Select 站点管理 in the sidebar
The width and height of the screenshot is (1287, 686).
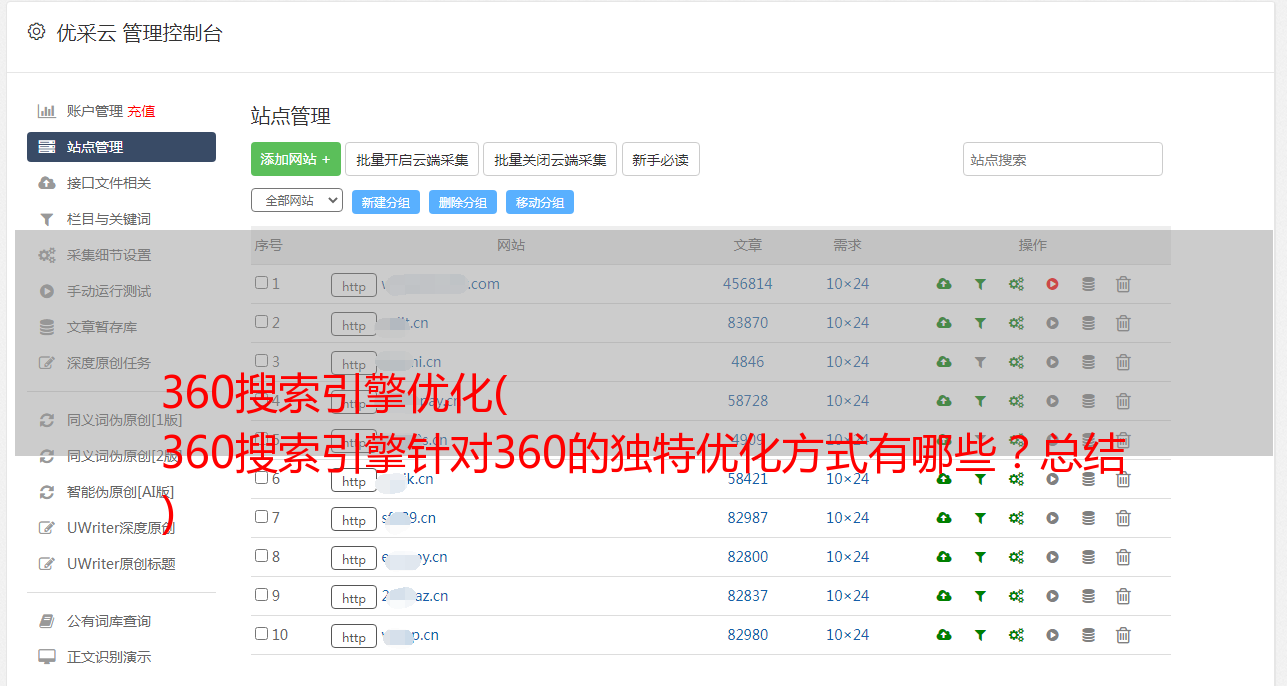tap(121, 147)
